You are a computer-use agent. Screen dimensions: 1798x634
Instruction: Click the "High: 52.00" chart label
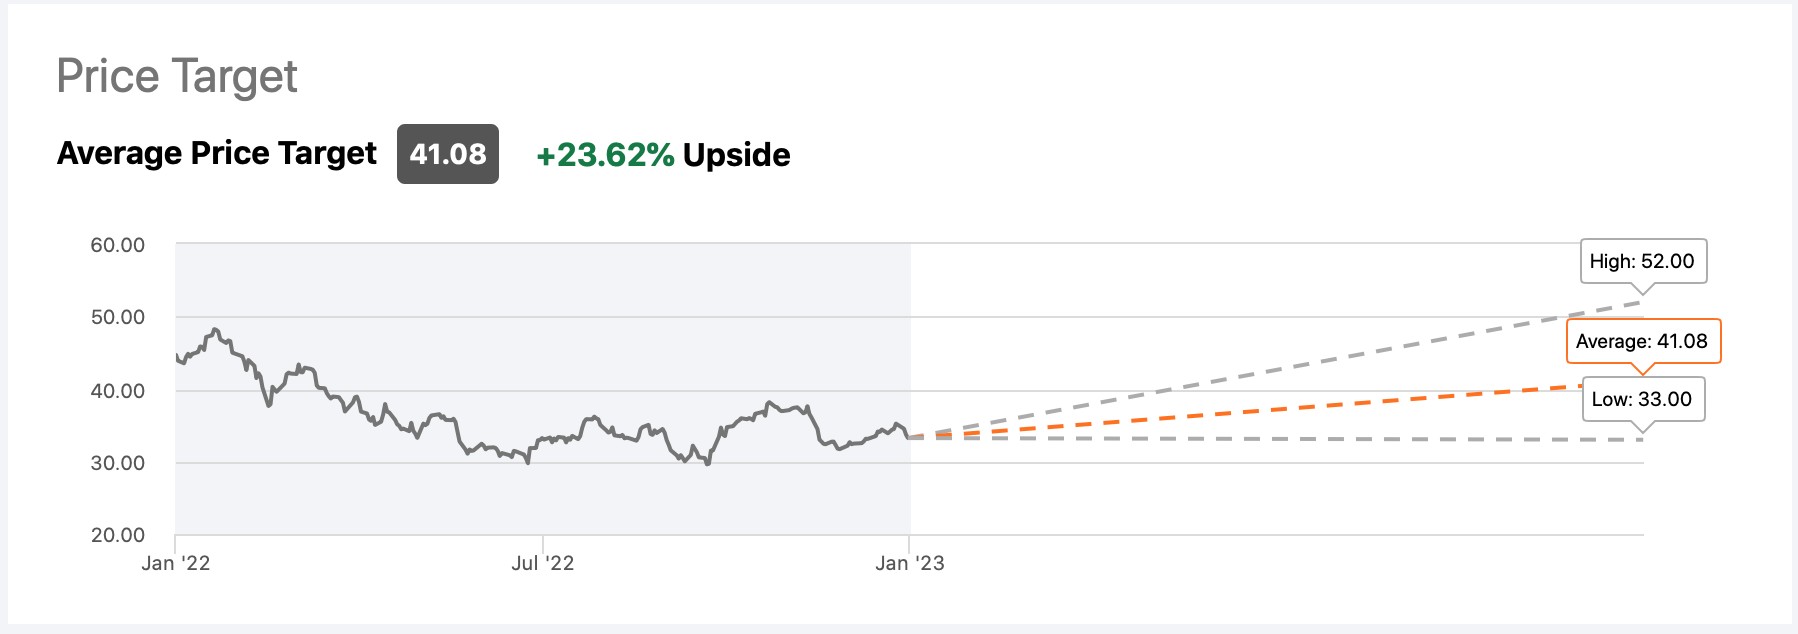[x=1642, y=261]
